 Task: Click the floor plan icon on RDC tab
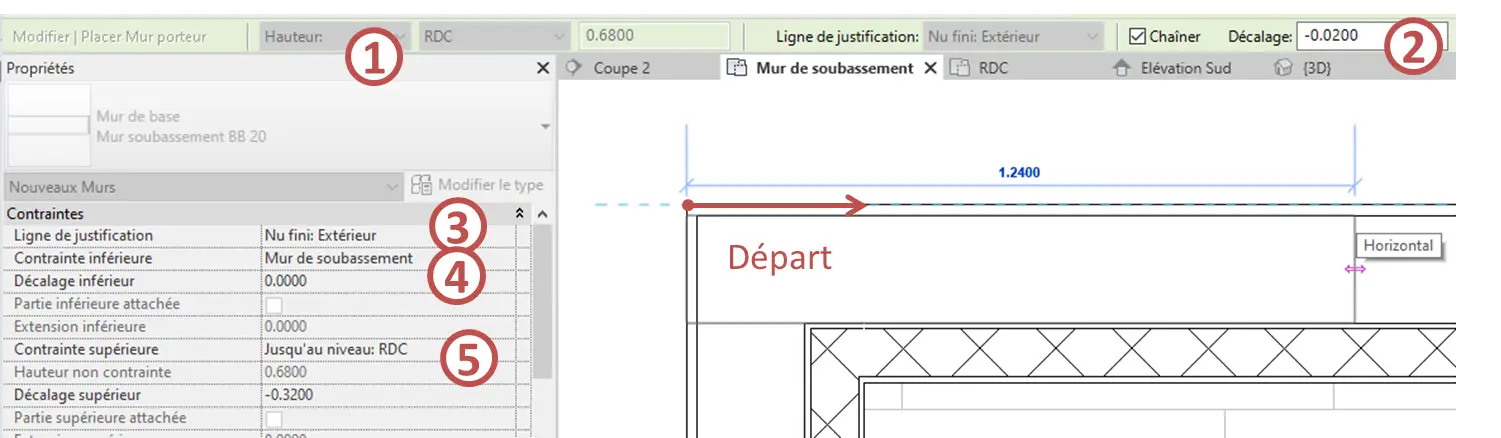click(x=960, y=68)
